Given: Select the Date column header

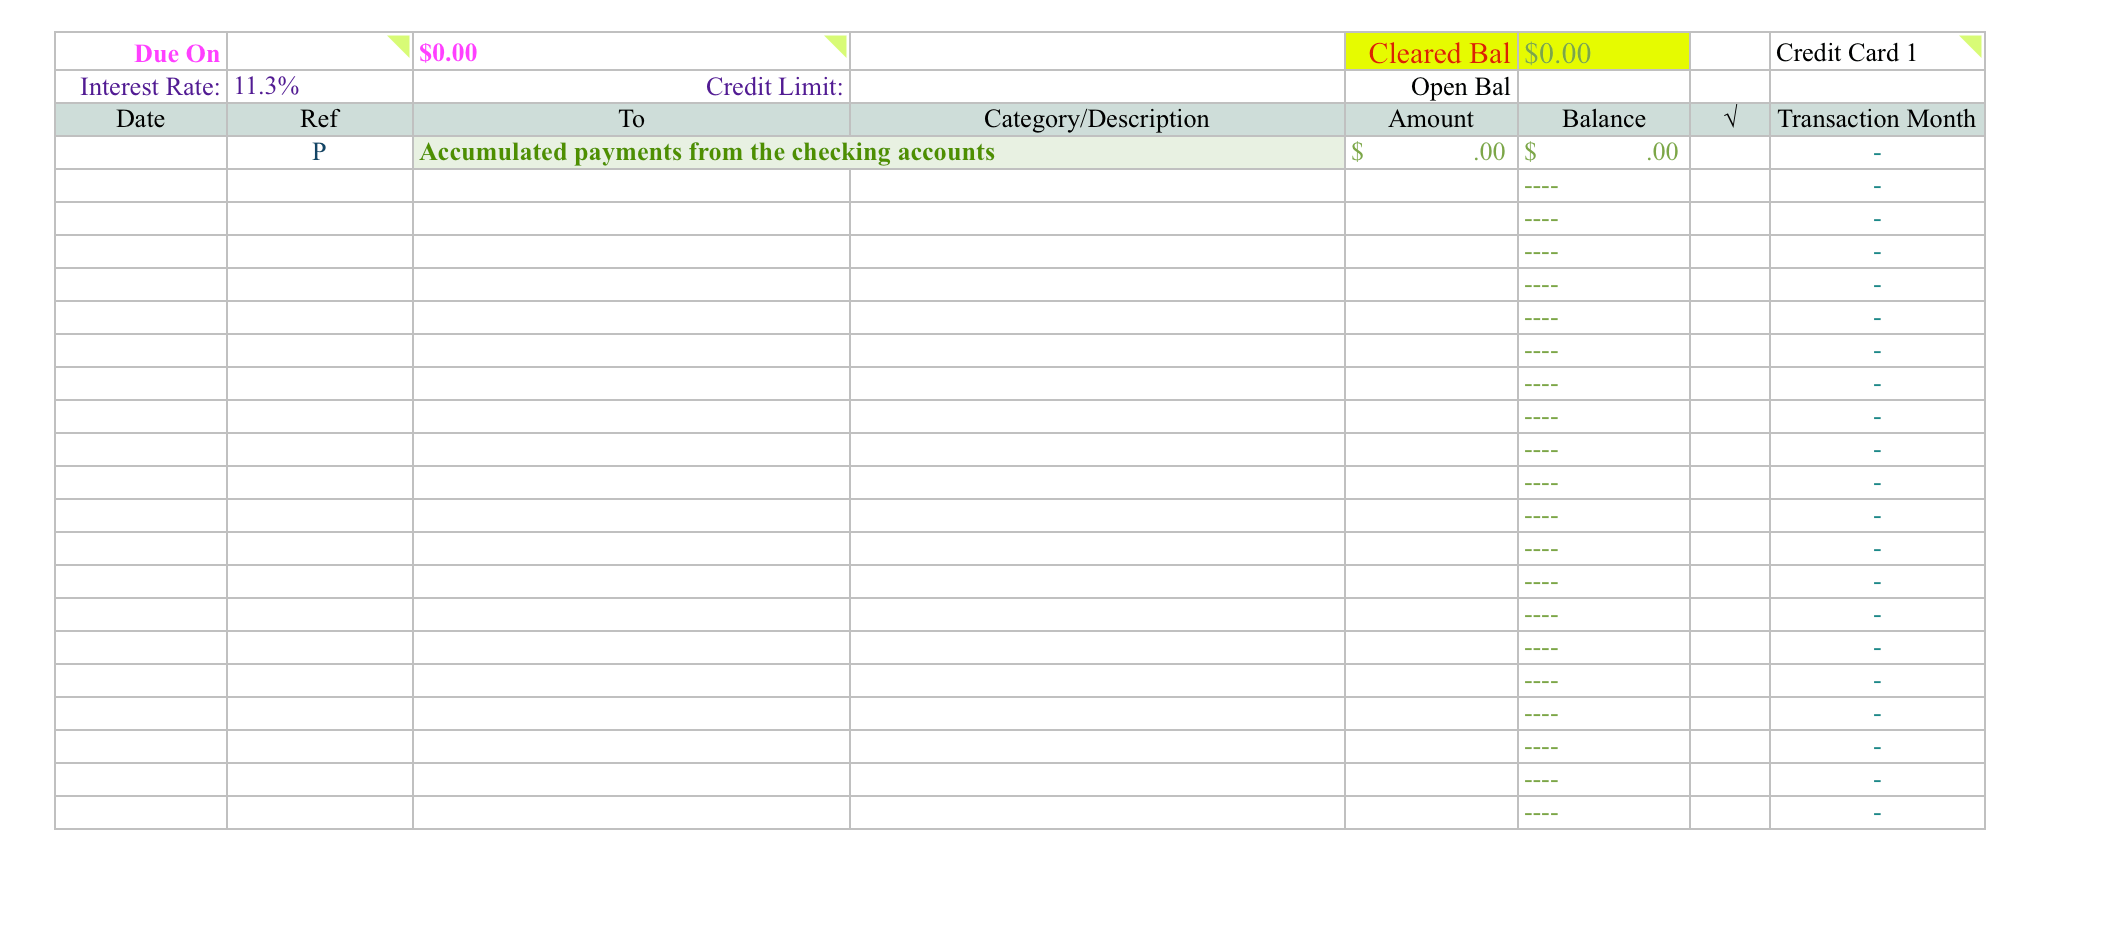Looking at the screenshot, I should pyautogui.click(x=140, y=118).
